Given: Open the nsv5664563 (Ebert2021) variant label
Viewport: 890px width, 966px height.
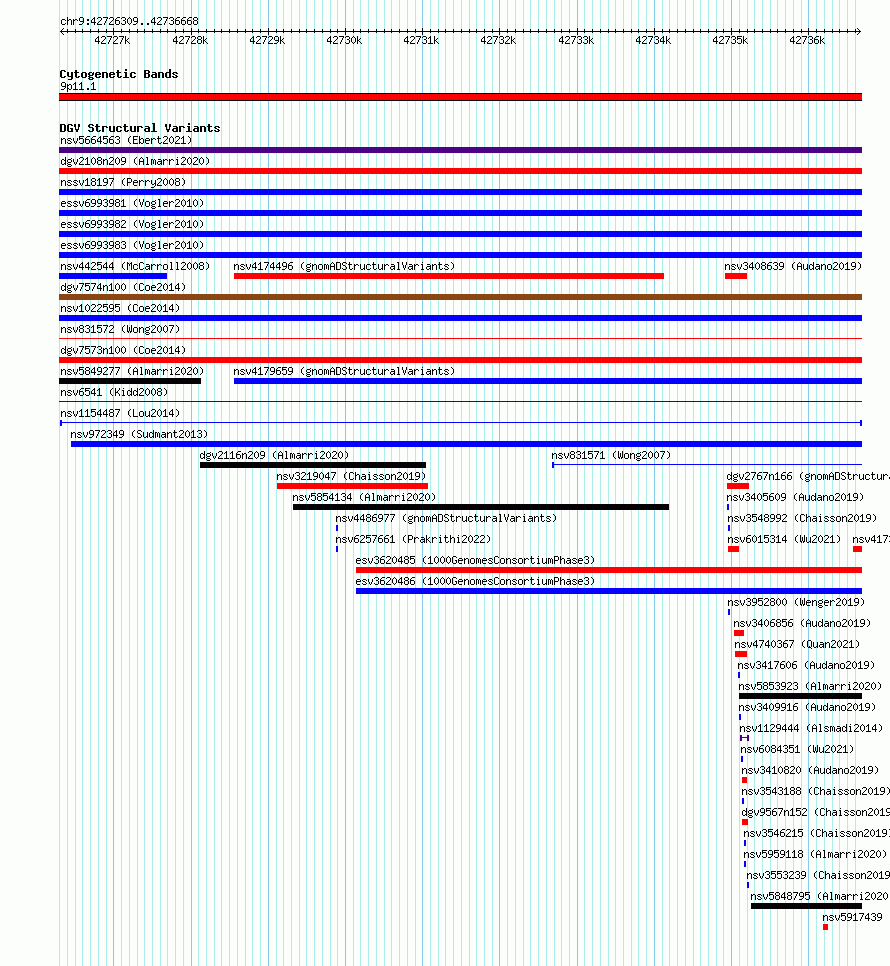Looking at the screenshot, I should pyautogui.click(x=126, y=140).
